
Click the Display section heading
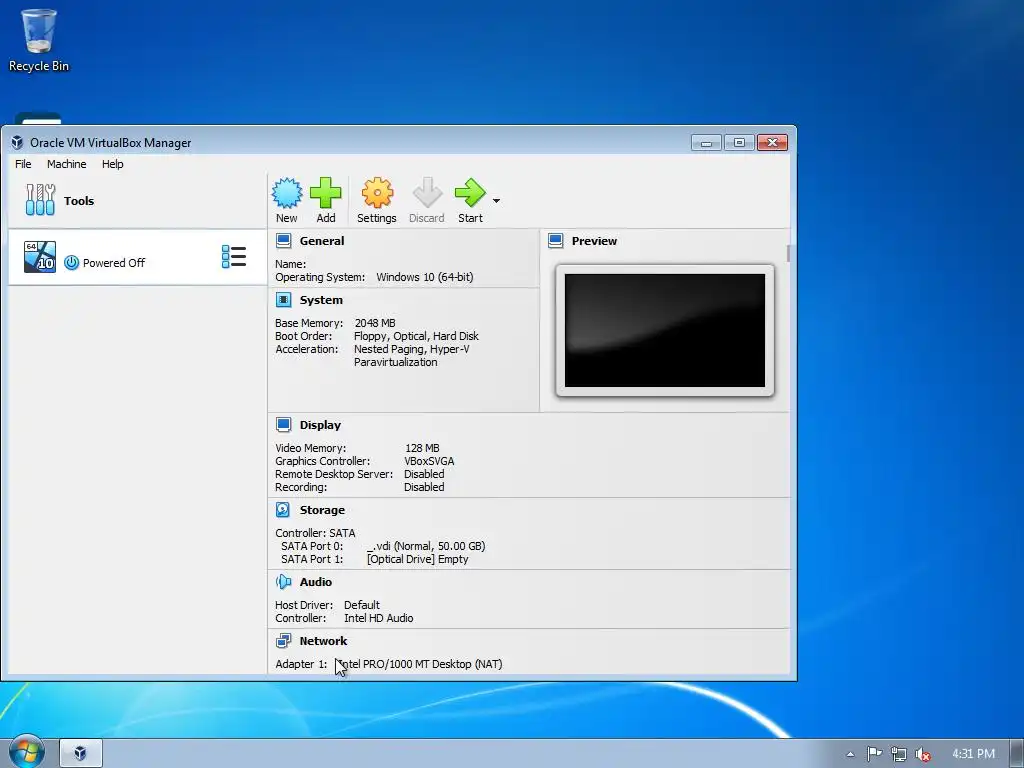[320, 425]
